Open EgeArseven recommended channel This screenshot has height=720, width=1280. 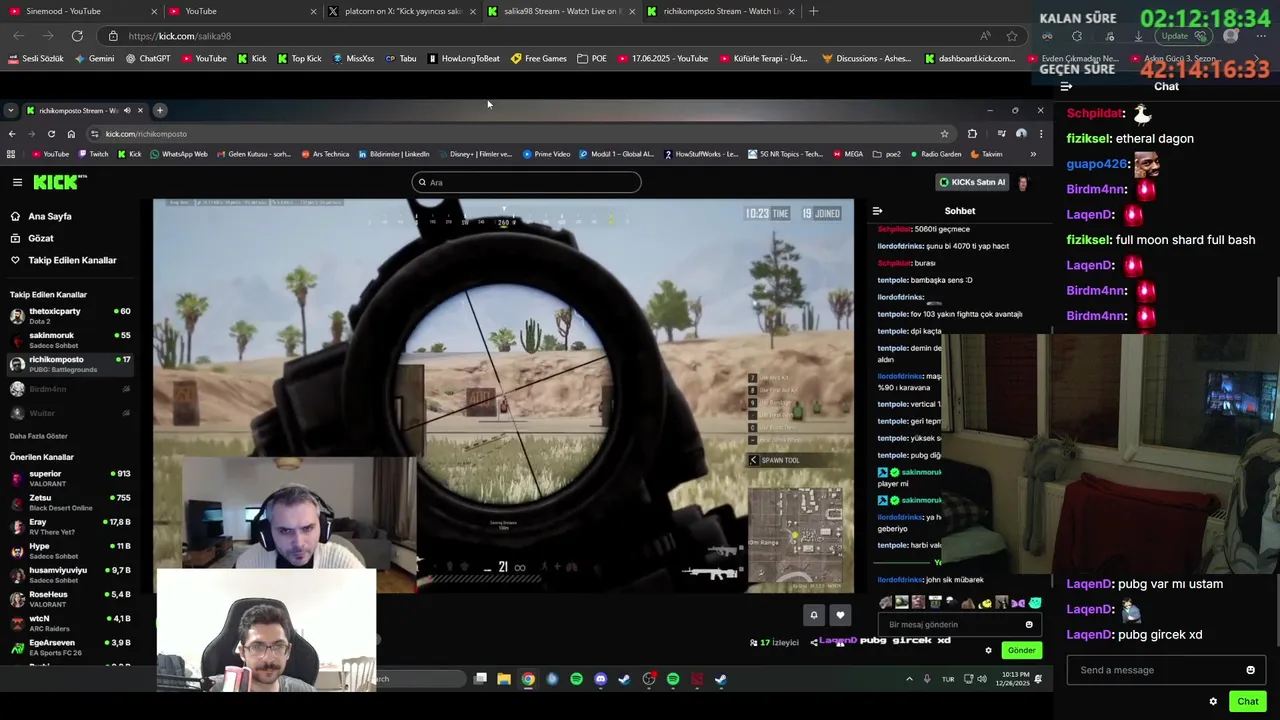(x=69, y=647)
